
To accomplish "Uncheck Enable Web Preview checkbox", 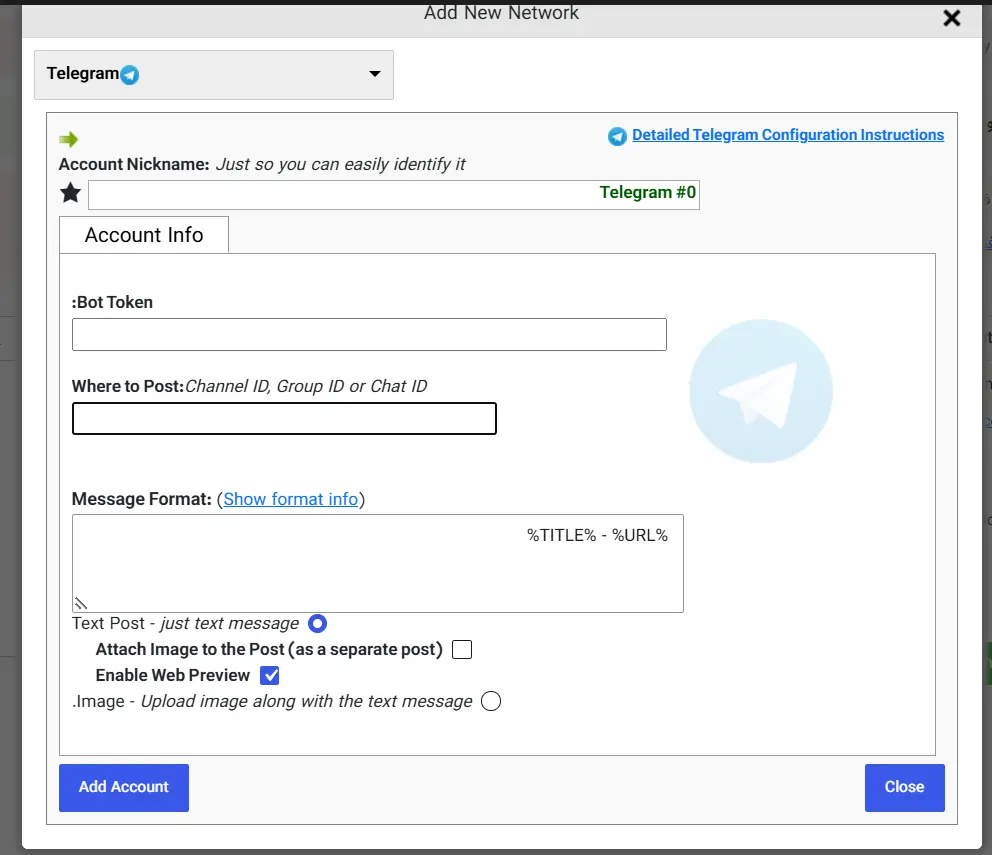I will tap(270, 675).
